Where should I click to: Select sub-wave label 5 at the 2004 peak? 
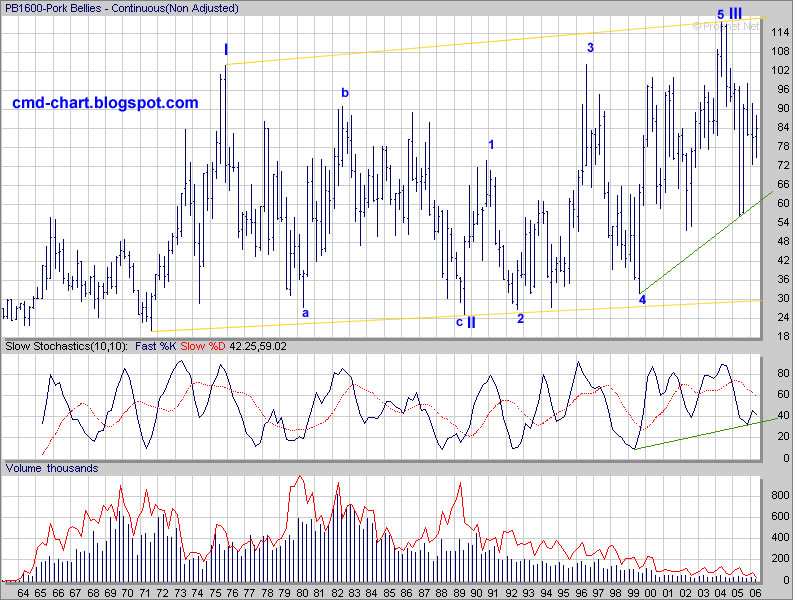[720, 14]
